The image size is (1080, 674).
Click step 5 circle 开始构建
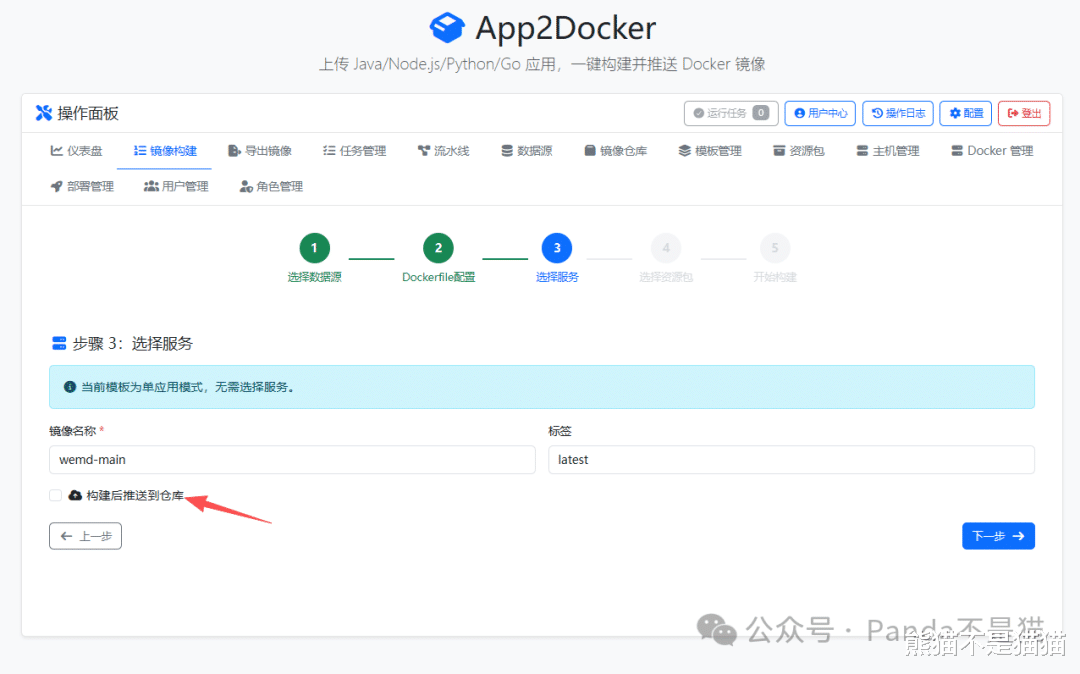pyautogui.click(x=774, y=248)
